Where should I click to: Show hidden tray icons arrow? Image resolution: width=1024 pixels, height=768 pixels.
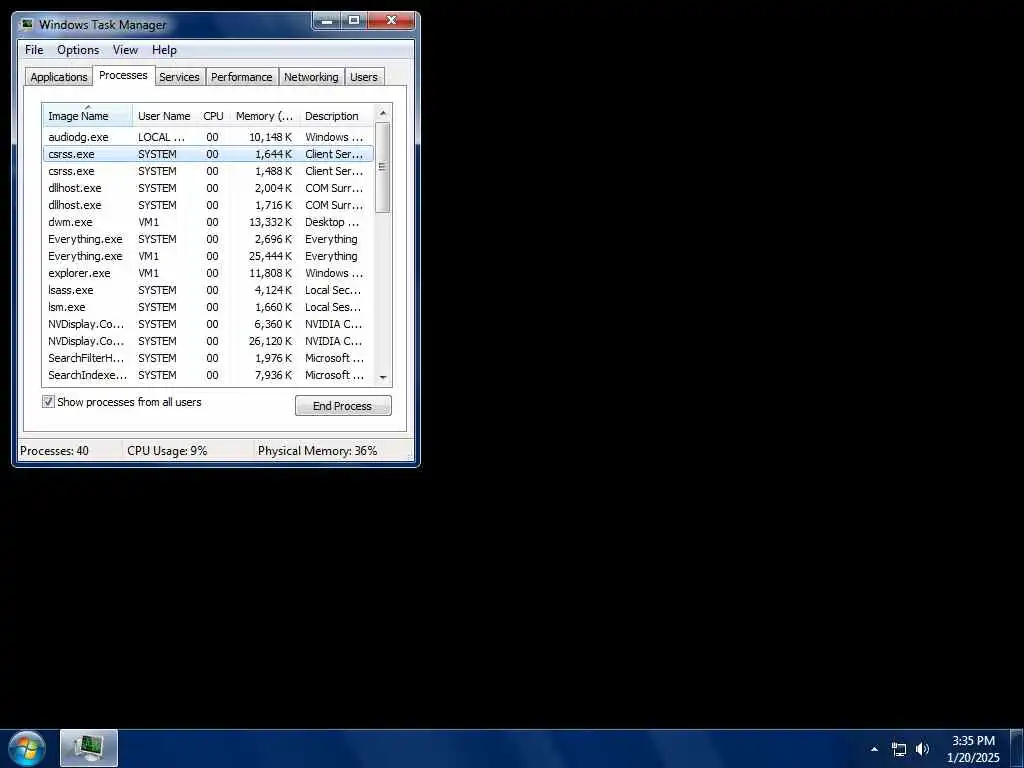click(x=874, y=749)
